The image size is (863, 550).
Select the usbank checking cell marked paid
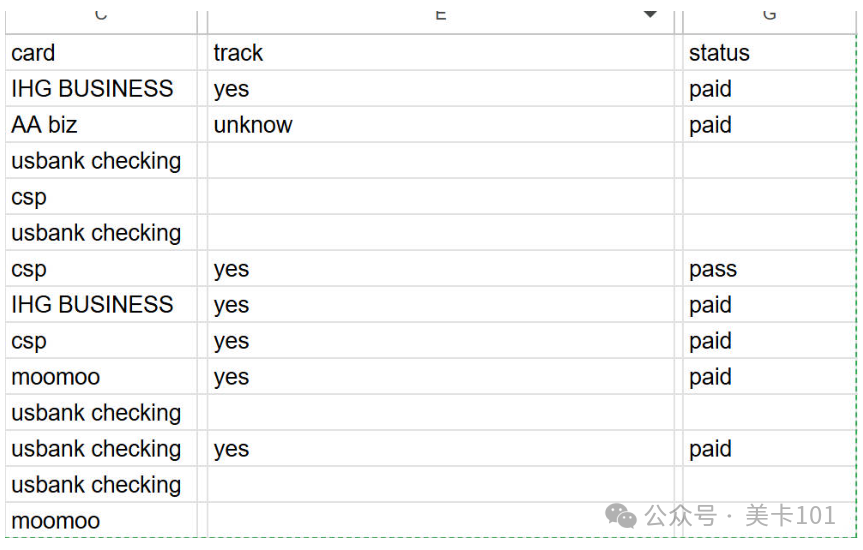[101, 449]
